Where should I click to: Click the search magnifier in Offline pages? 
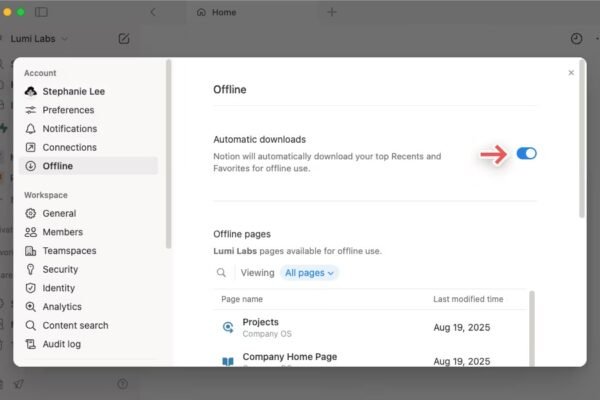pyautogui.click(x=221, y=272)
